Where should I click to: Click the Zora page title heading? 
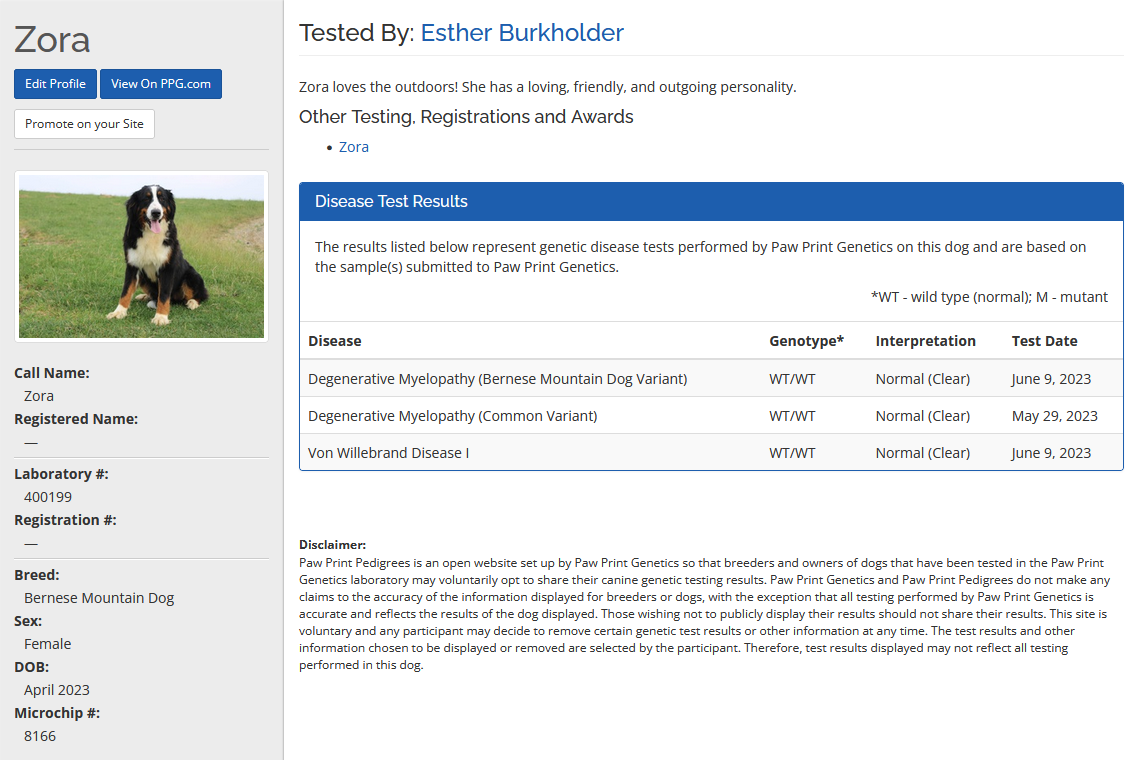tap(52, 40)
